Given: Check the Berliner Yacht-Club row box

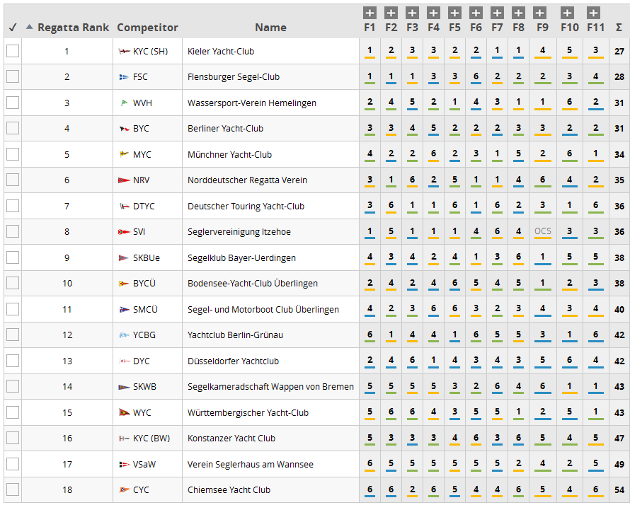Looking at the screenshot, I should (12, 128).
